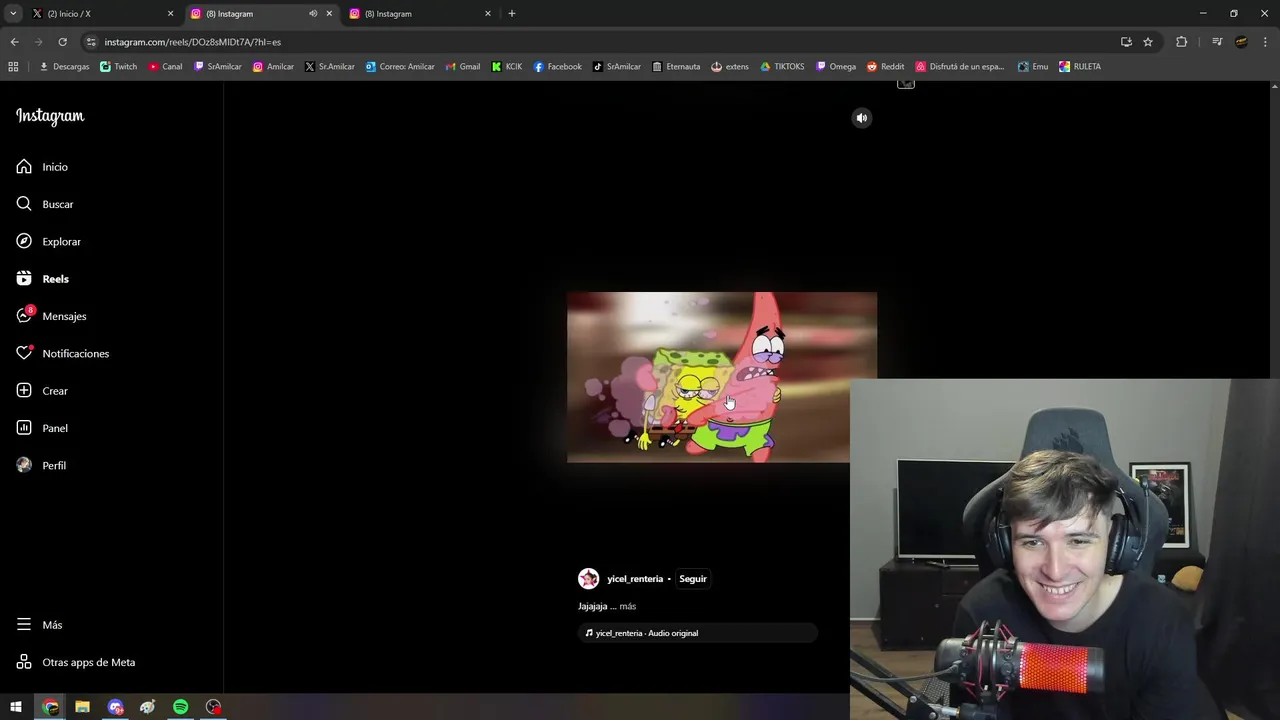Open the apps grid bookmark
1280x720 pixels.
coord(13,67)
